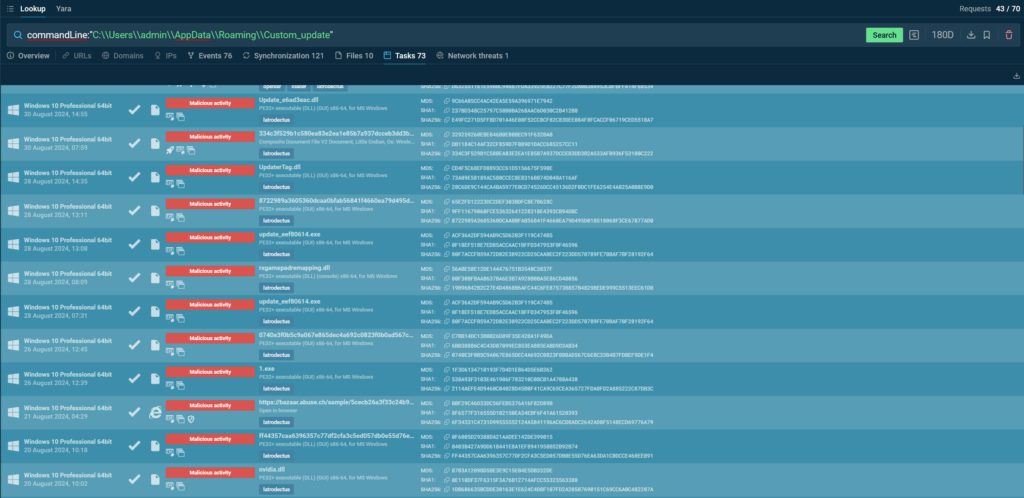Screen dimensions: 1024x498
Task: Open the Network threats 1 tab
Action: tap(472, 56)
